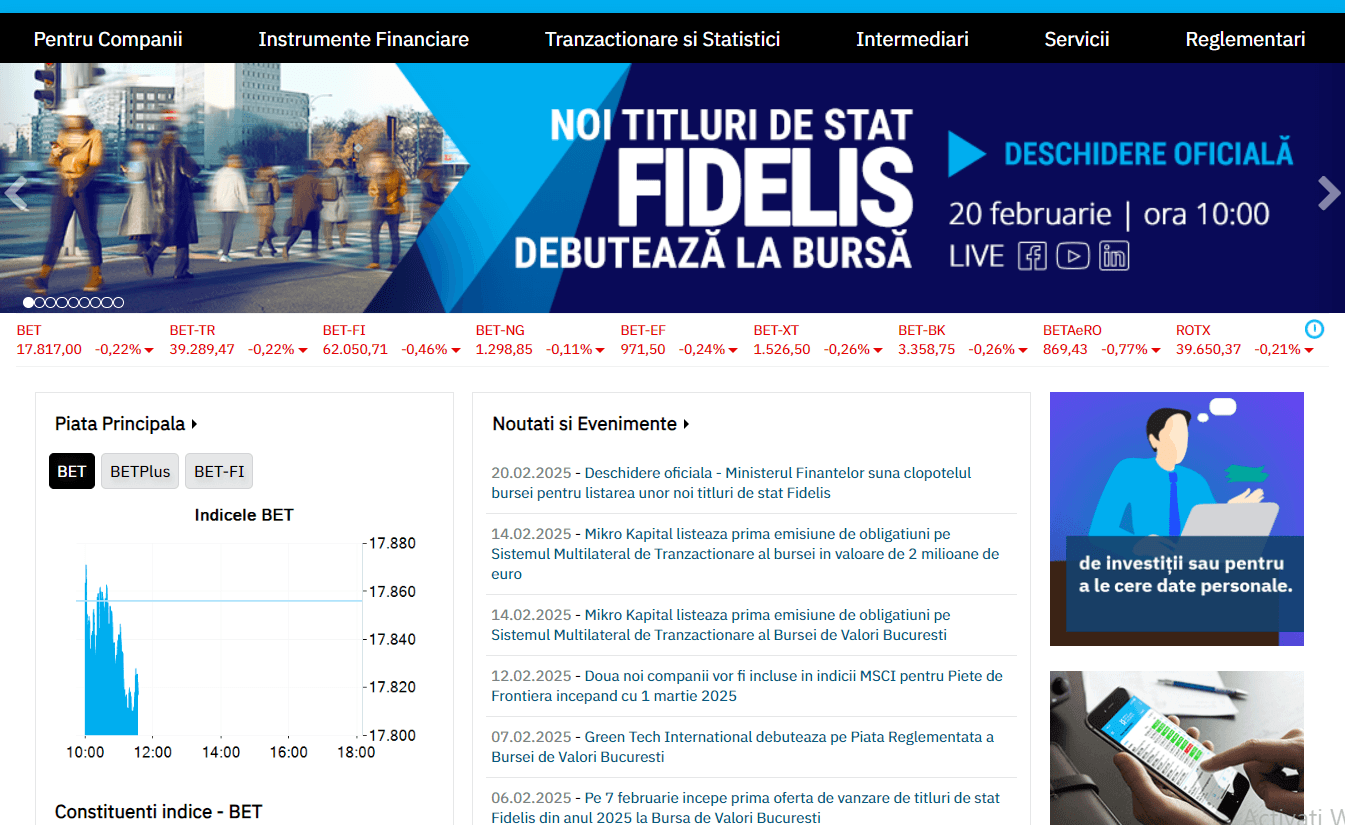The image size is (1345, 825).
Task: Expand Noutati si Evenimente section arrow
Action: (686, 424)
